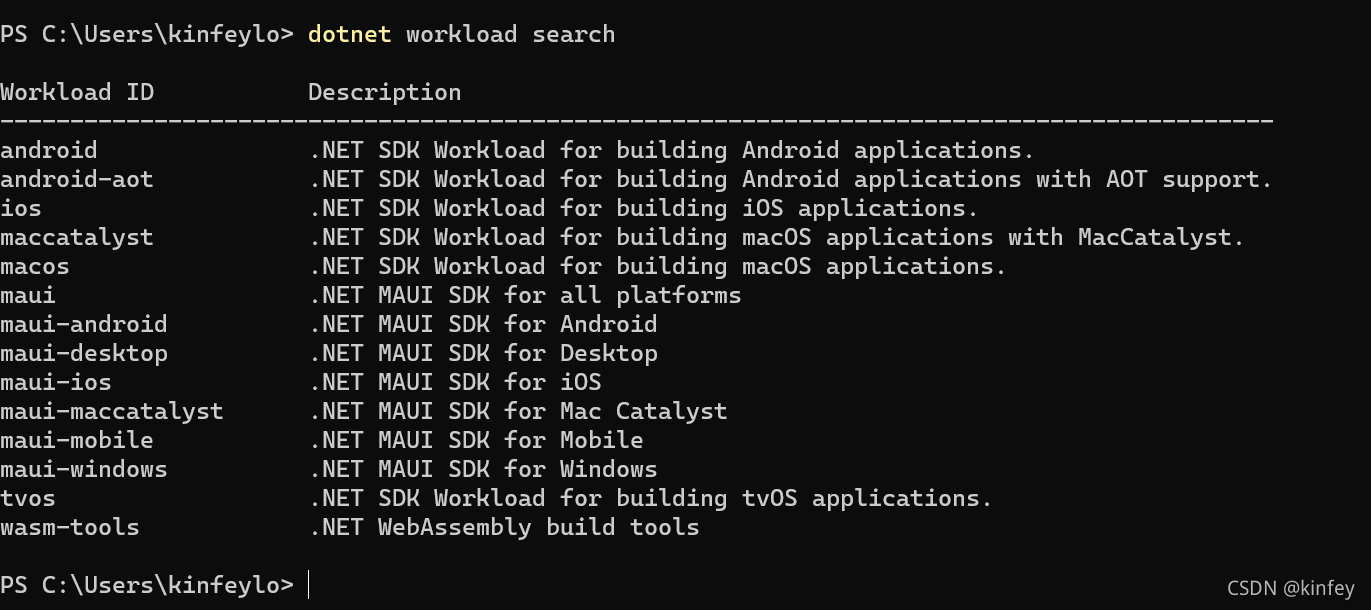Place cursor at the bottom PS prompt

point(309,585)
